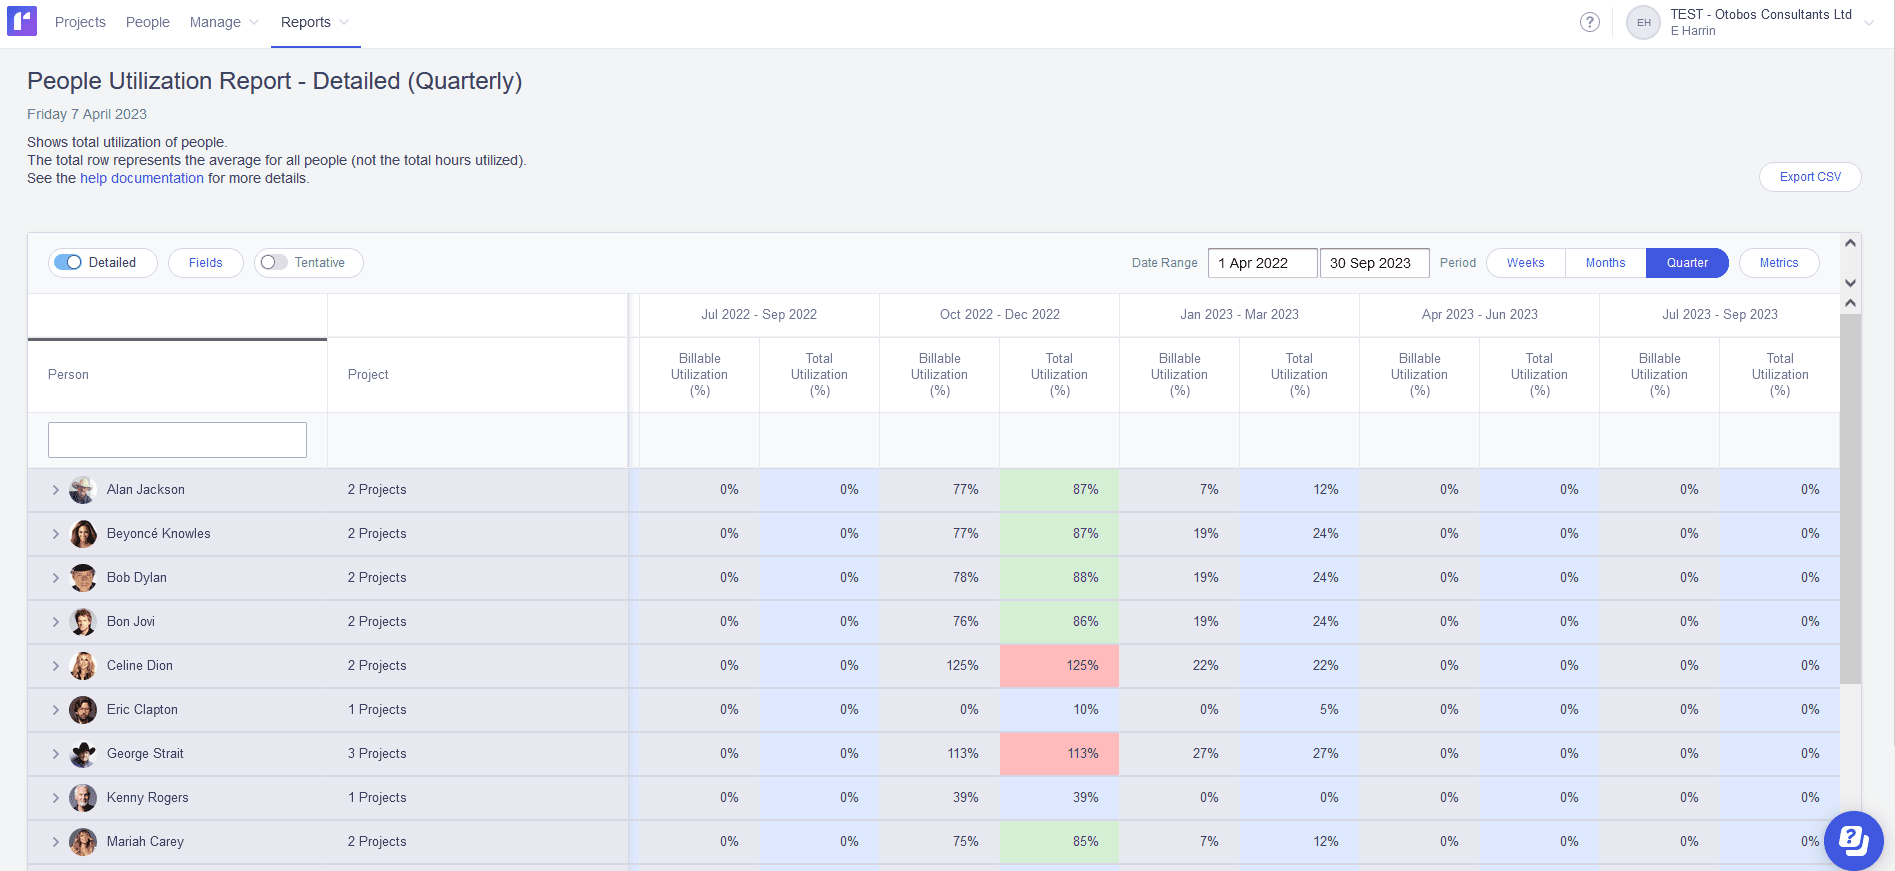Open the help question mark icon

pyautogui.click(x=1589, y=22)
